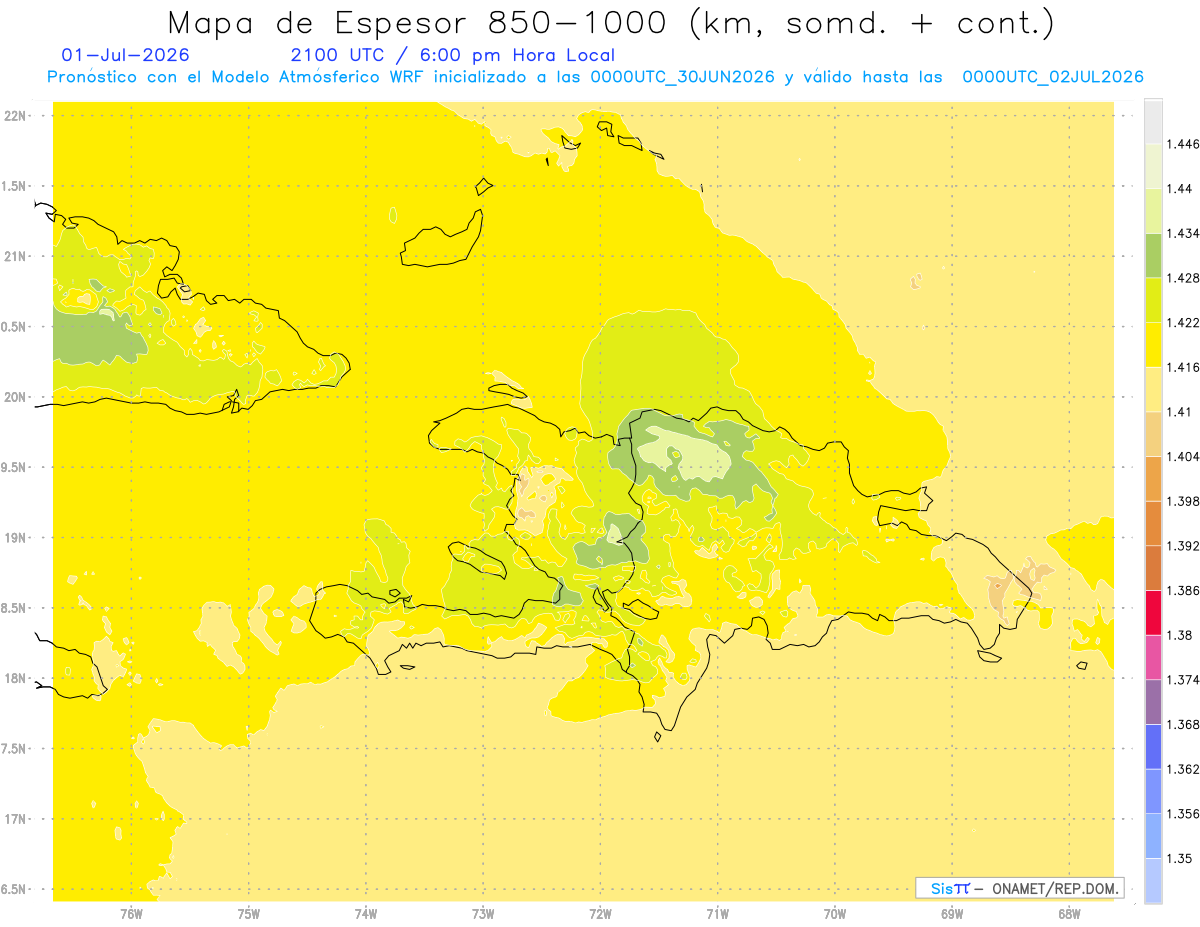Click the 1.41 legend value

tap(1180, 412)
